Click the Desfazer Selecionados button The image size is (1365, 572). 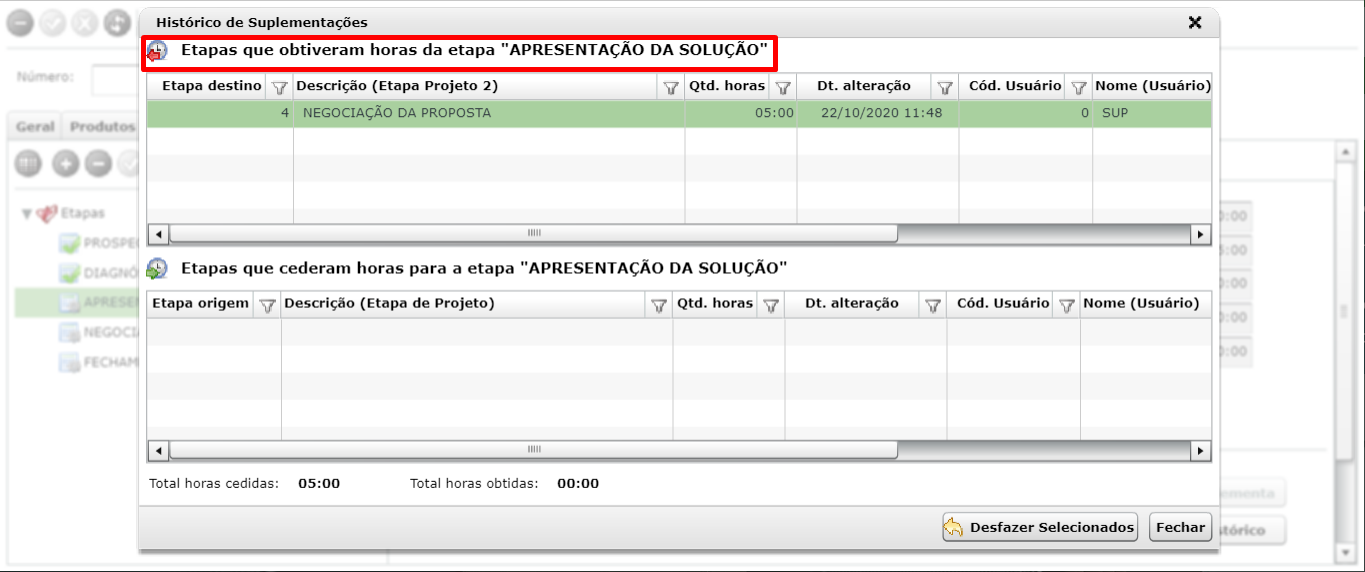[x=1040, y=527]
